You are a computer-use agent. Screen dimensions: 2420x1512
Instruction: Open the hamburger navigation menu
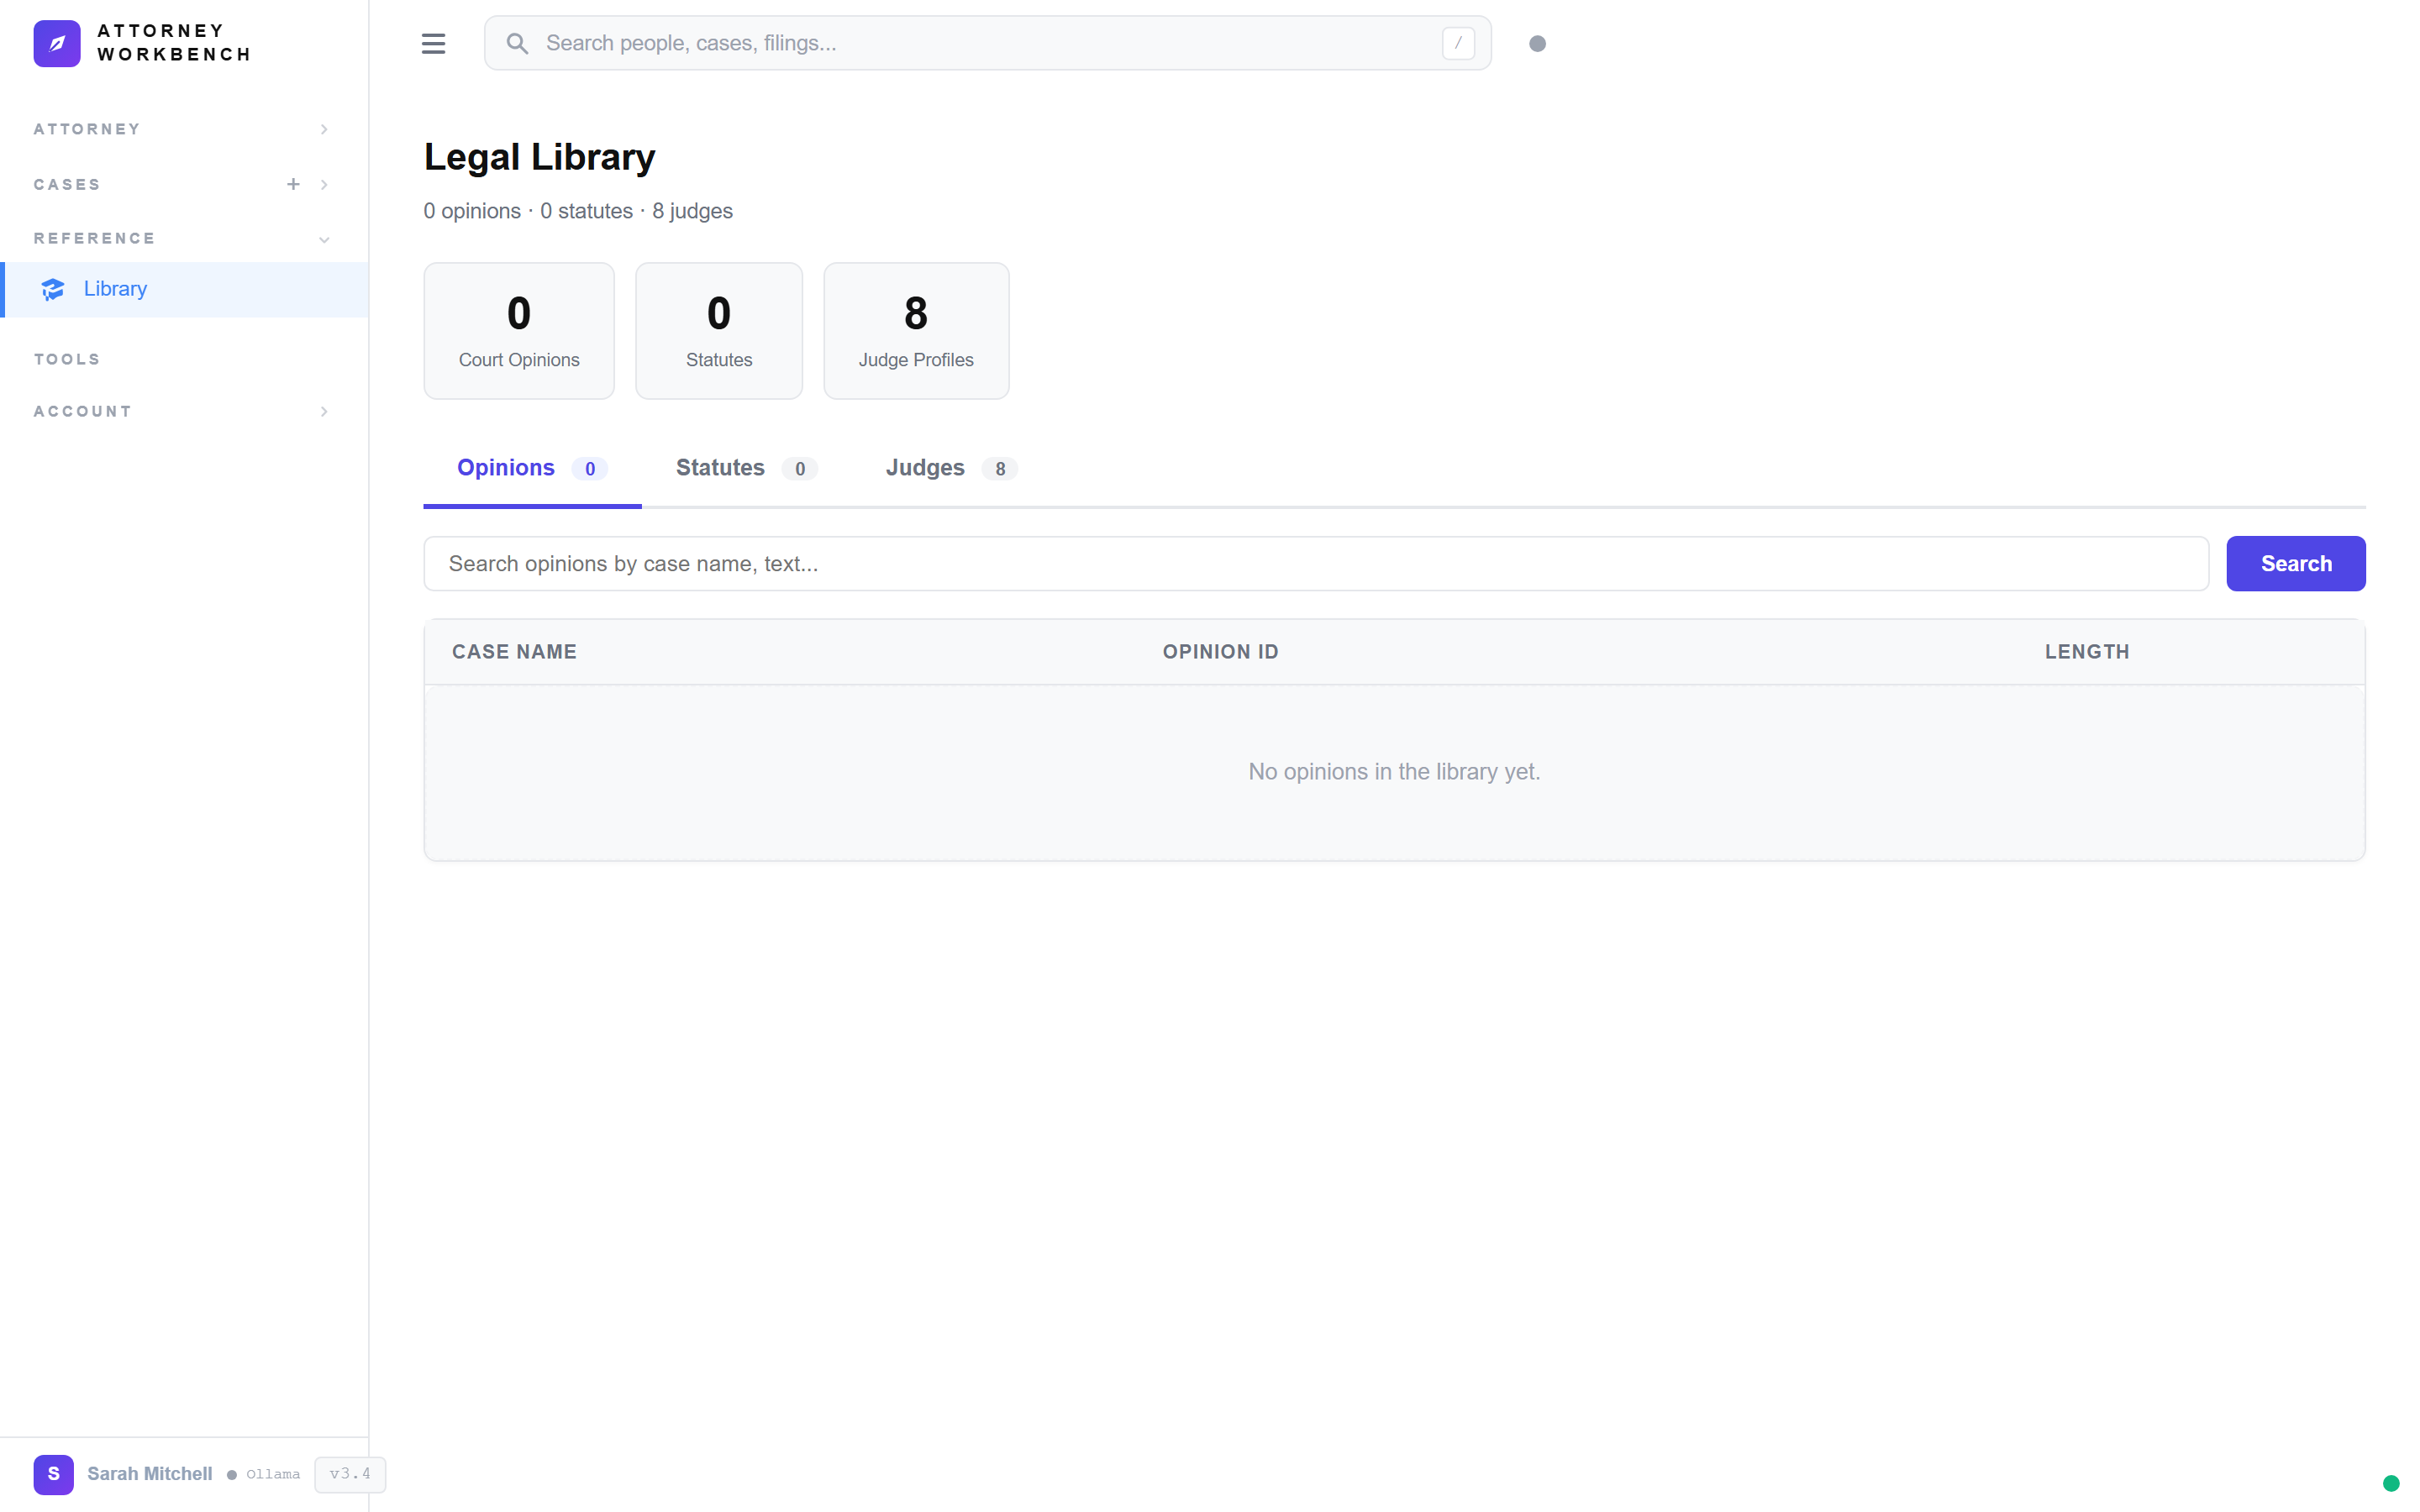click(434, 43)
